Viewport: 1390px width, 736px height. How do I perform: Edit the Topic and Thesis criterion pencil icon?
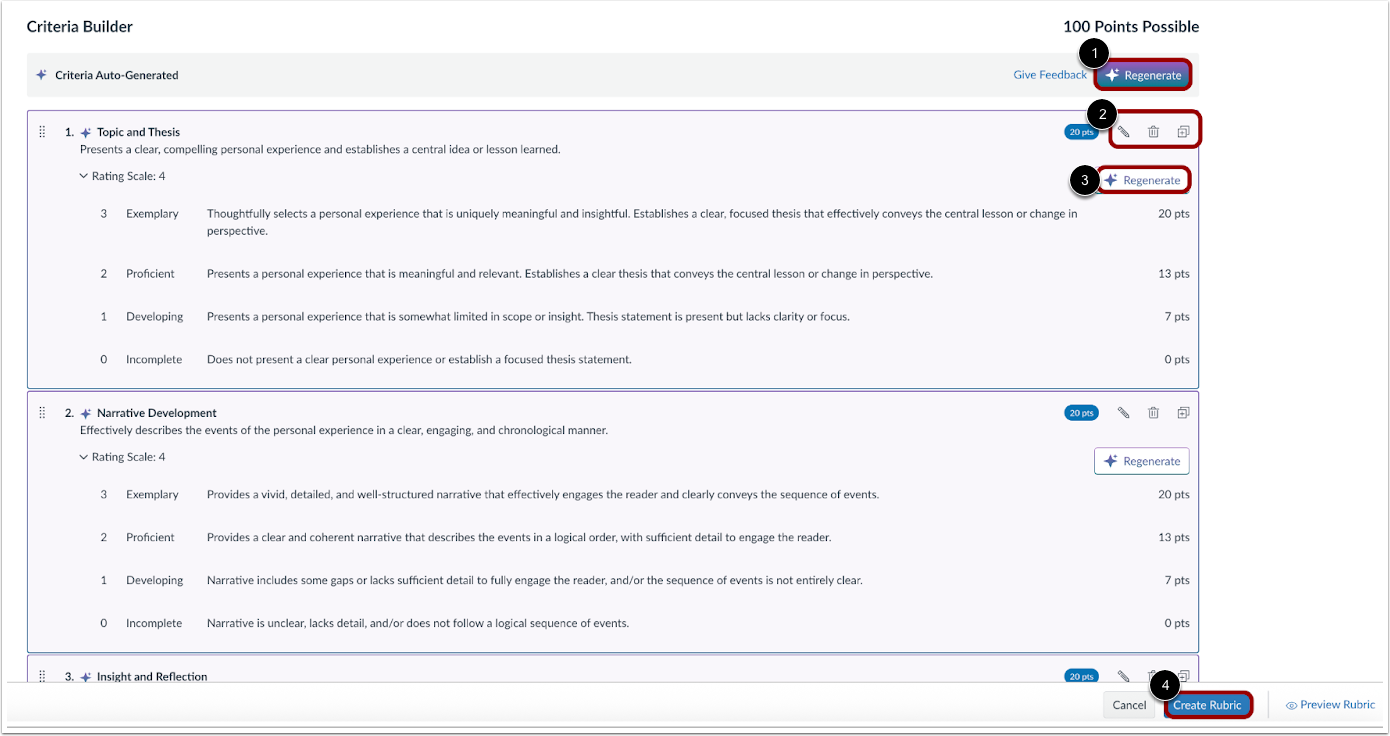click(1124, 130)
